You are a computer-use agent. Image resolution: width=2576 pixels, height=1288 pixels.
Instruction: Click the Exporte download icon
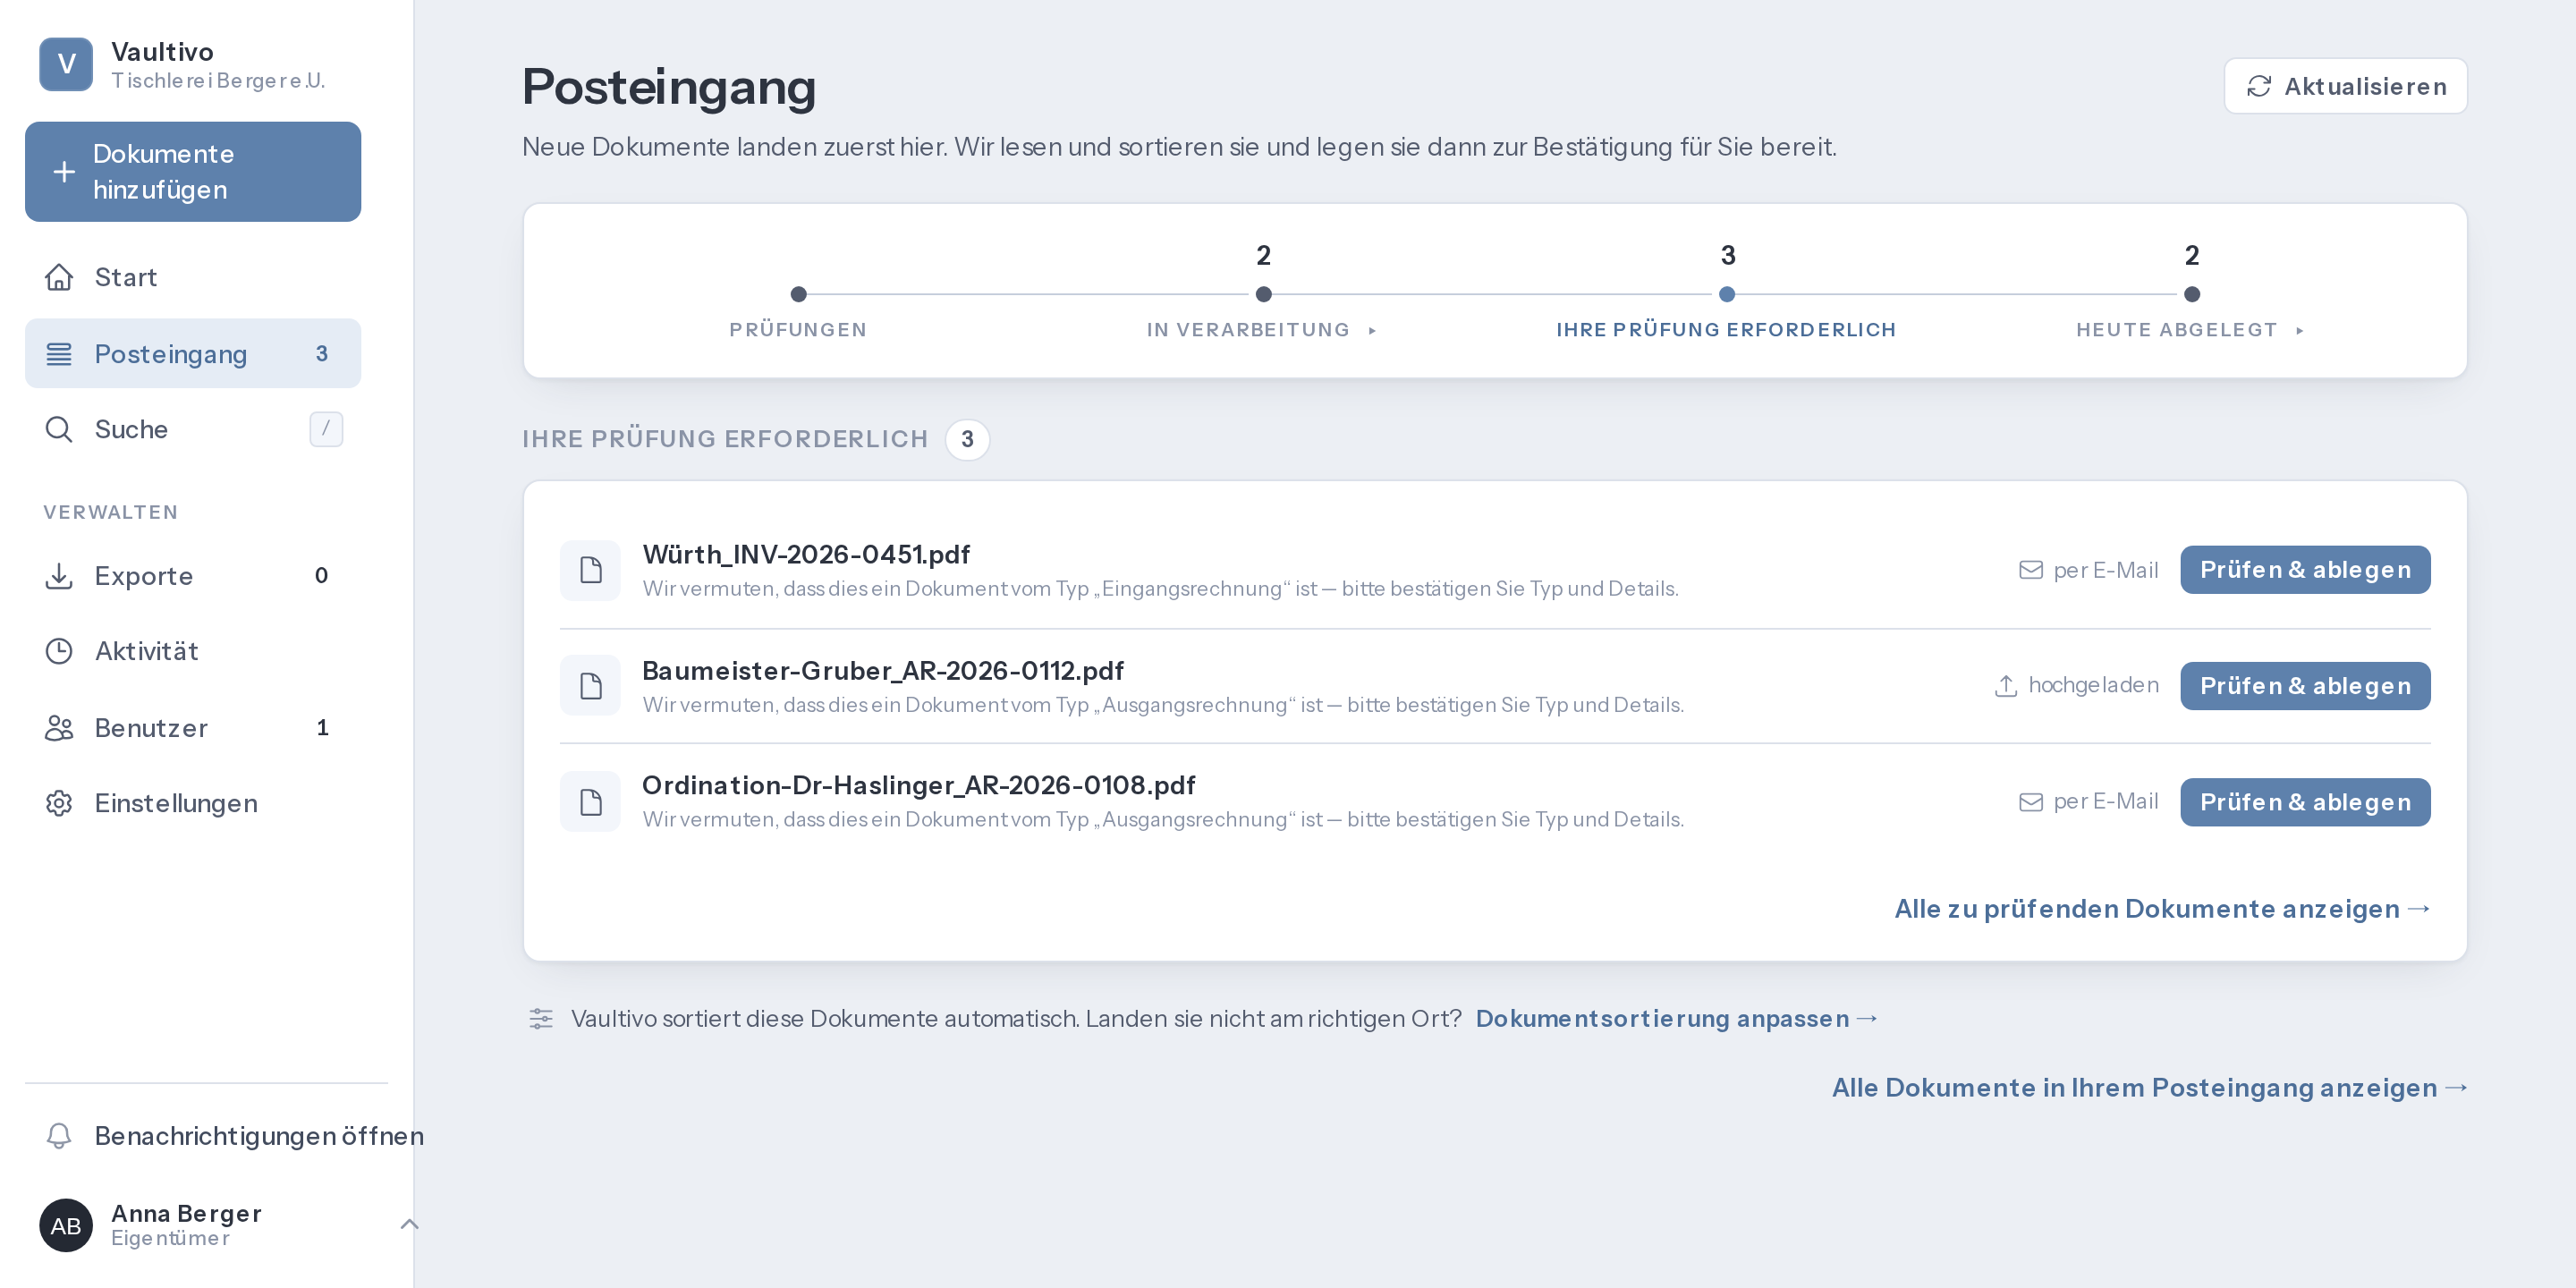(59, 576)
